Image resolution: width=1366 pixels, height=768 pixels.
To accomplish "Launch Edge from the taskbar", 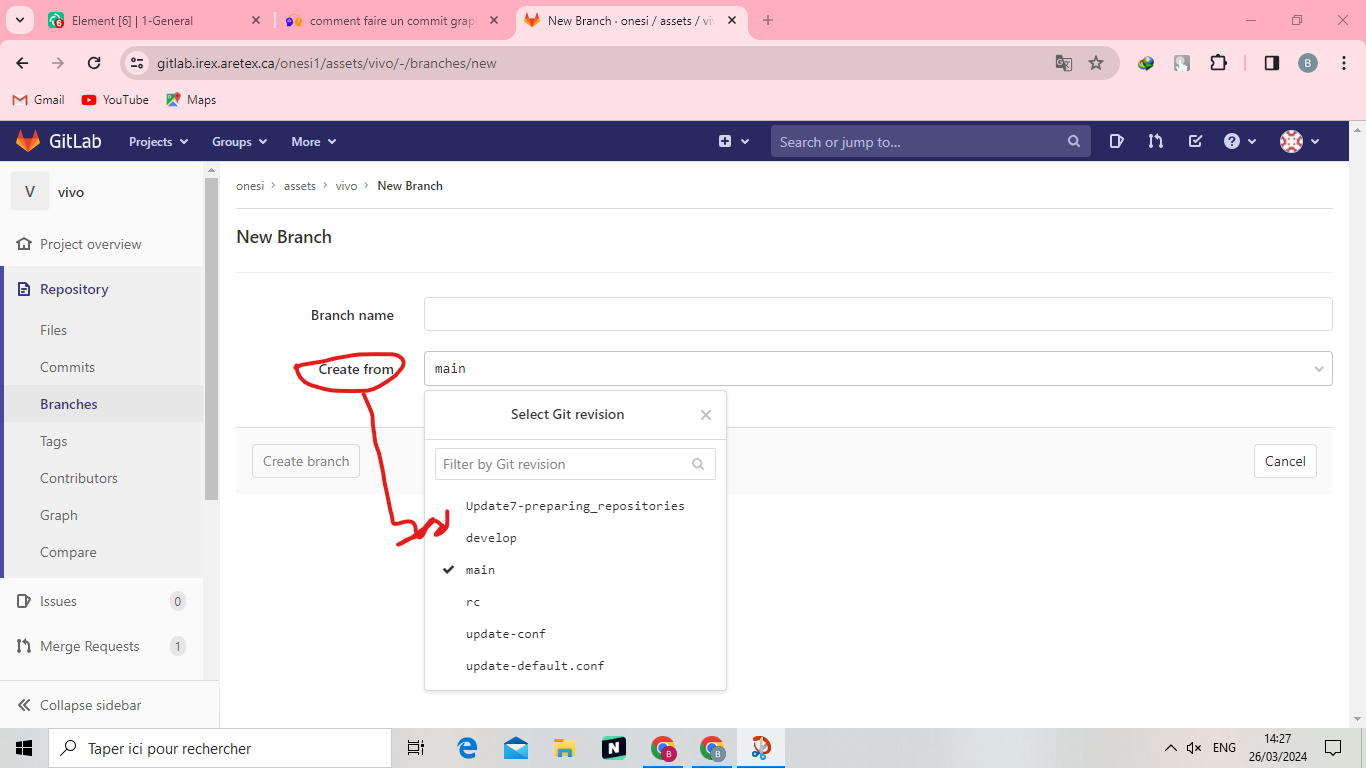I will (467, 748).
